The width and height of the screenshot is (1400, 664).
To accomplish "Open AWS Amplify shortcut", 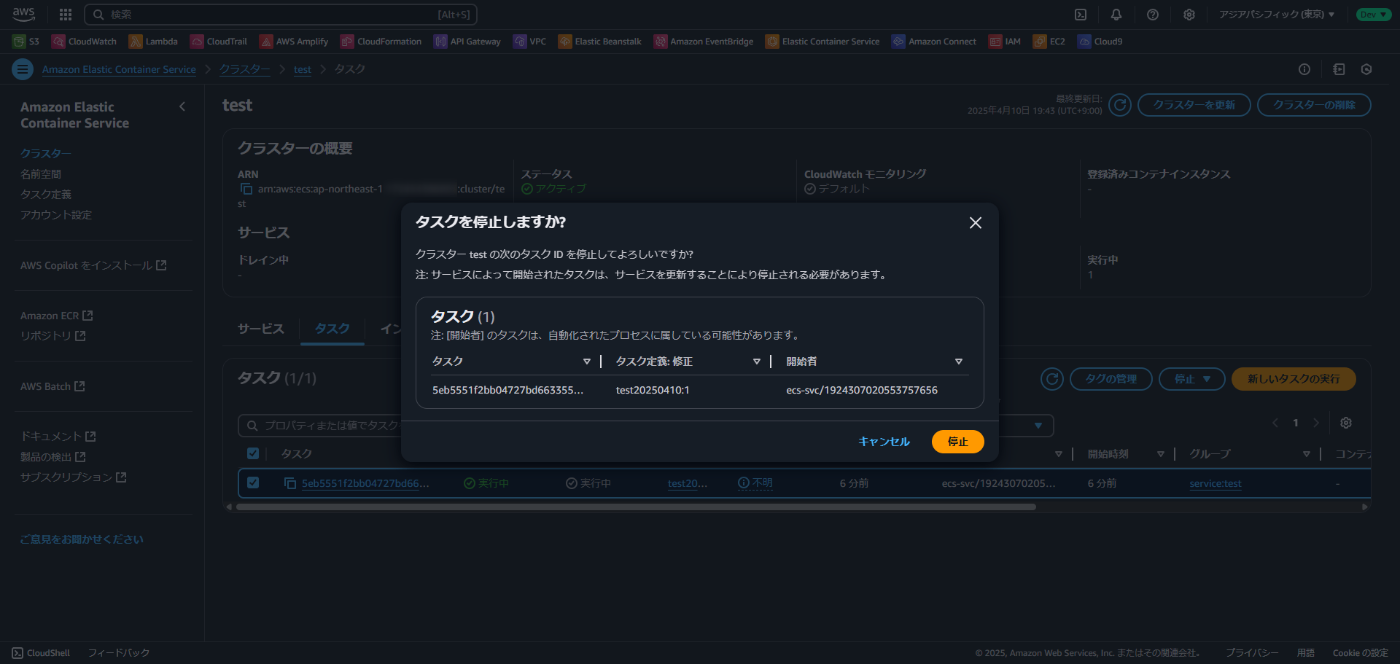I will point(294,41).
